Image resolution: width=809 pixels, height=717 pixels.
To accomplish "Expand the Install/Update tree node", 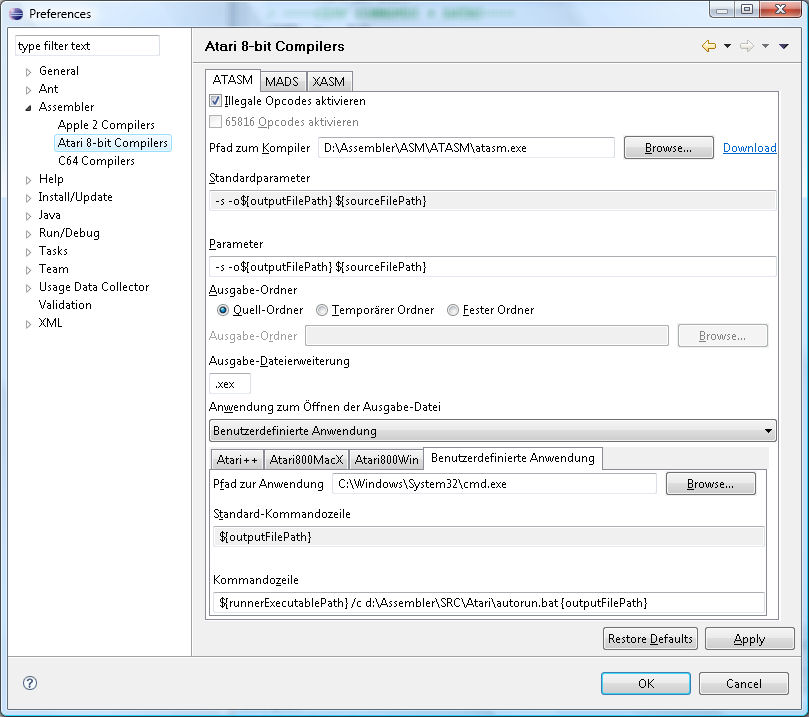I will pyautogui.click(x=28, y=198).
